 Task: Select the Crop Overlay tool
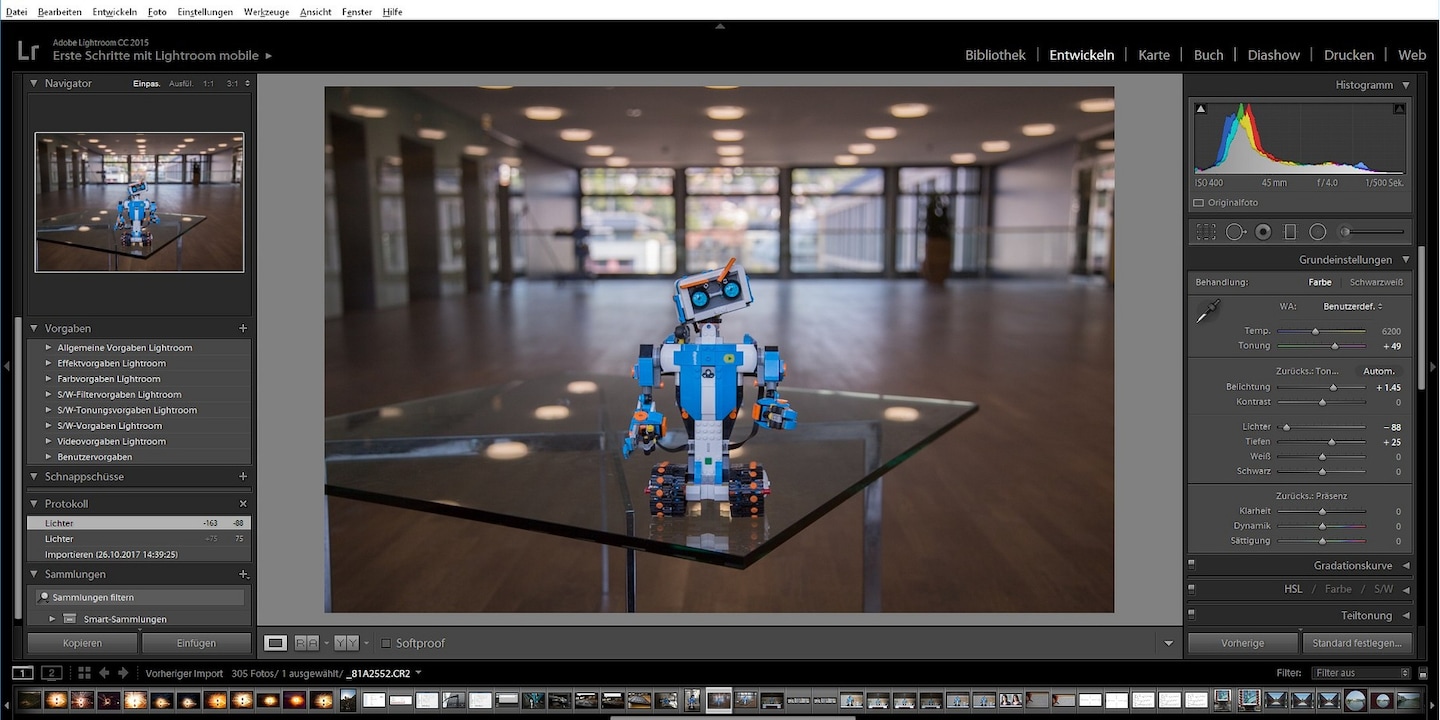tap(1206, 231)
